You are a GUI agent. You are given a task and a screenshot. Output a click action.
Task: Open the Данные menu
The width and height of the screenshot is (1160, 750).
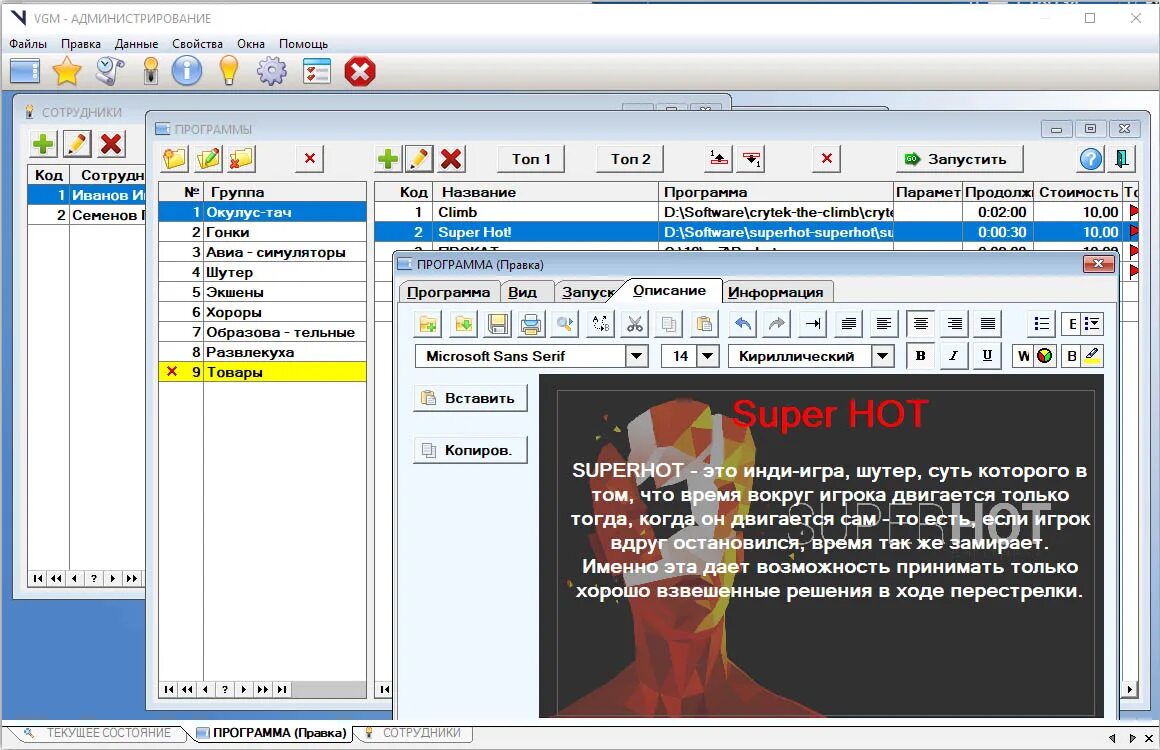point(136,44)
